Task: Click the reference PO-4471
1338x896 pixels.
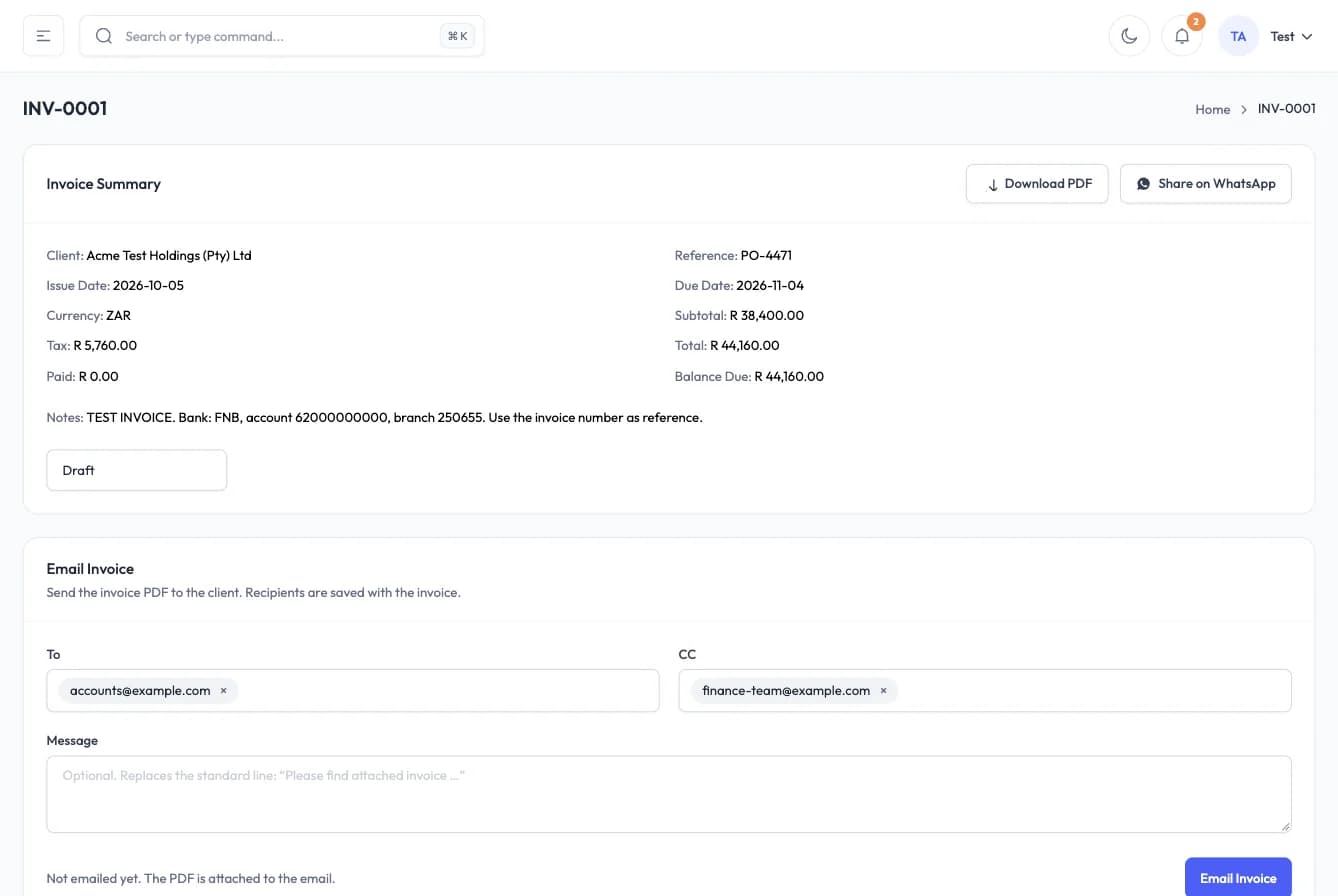Action: (766, 256)
